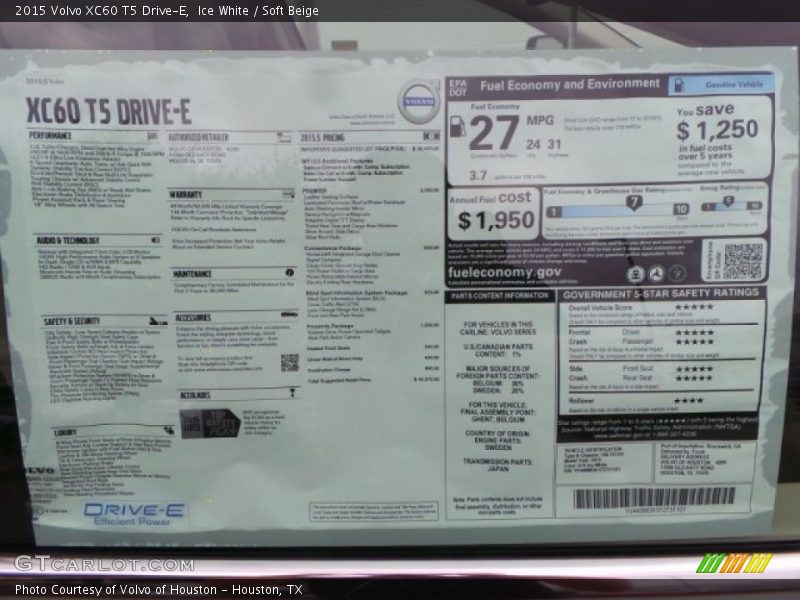Click the large 27 MPG figure

(x=493, y=133)
